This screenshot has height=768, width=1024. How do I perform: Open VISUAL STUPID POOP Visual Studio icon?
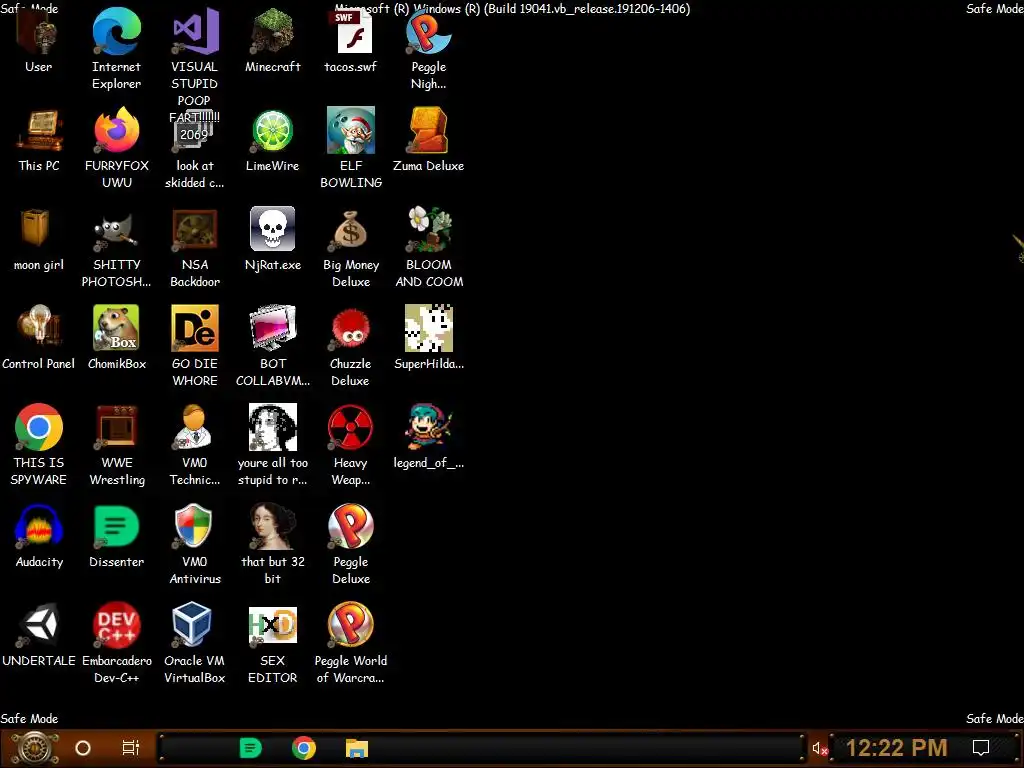pos(195,31)
